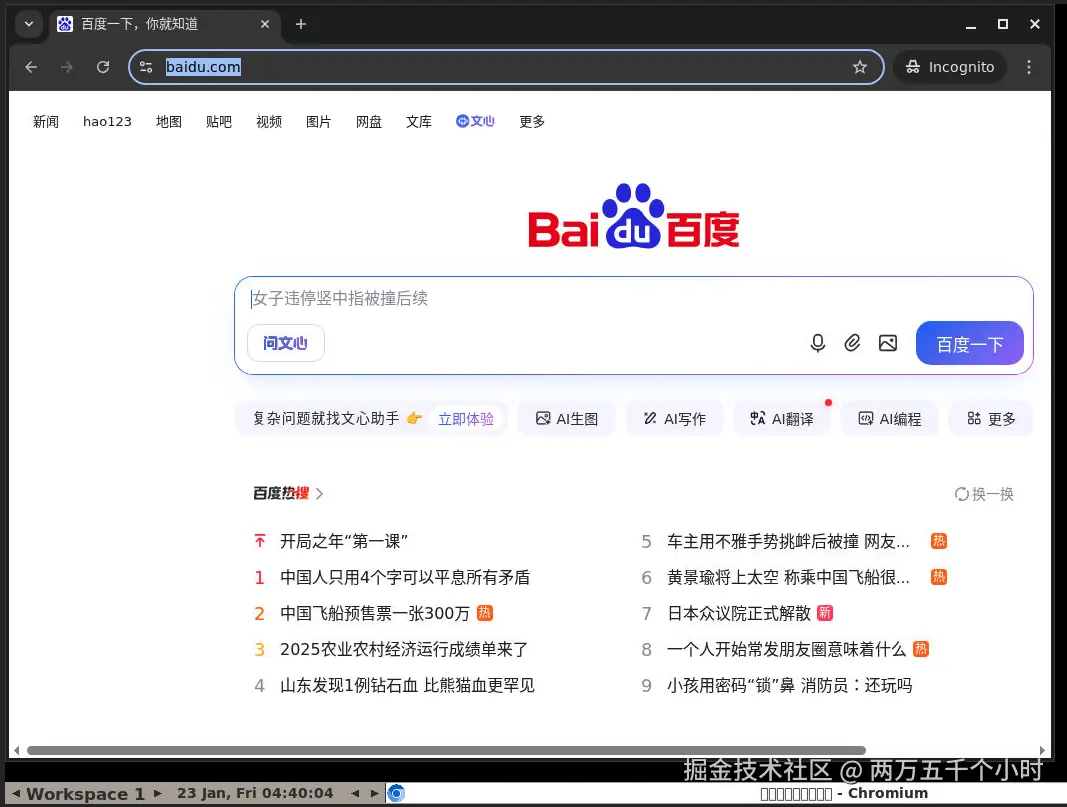Viewport: 1067px width, 807px height.
Task: Expand 更多 AI tools button
Action: pyautogui.click(x=991, y=418)
